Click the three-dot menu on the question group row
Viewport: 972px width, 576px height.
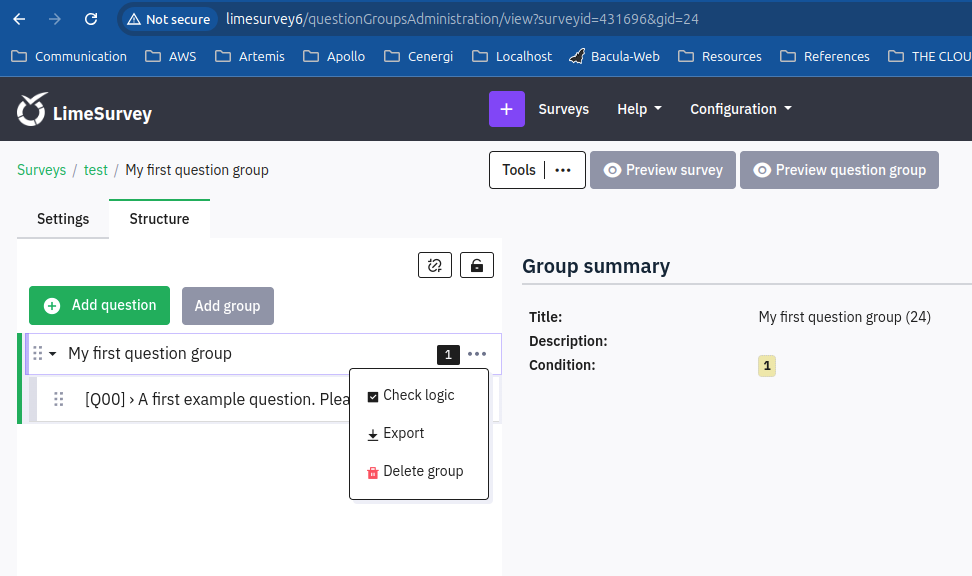coord(477,354)
